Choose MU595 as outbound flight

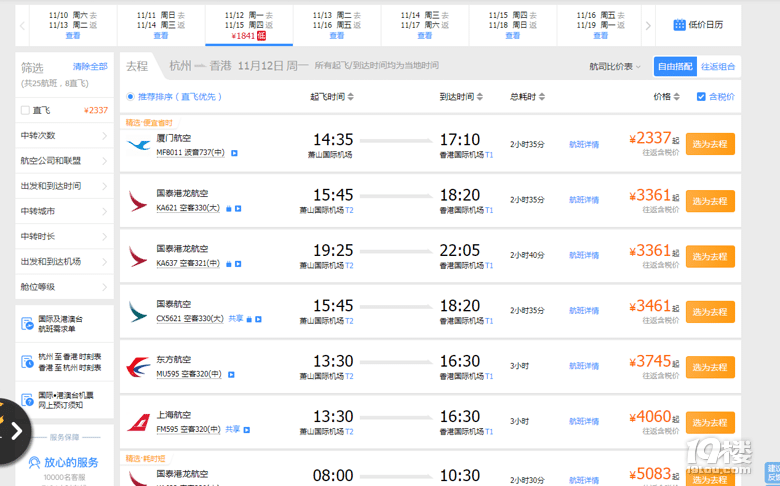710,367
